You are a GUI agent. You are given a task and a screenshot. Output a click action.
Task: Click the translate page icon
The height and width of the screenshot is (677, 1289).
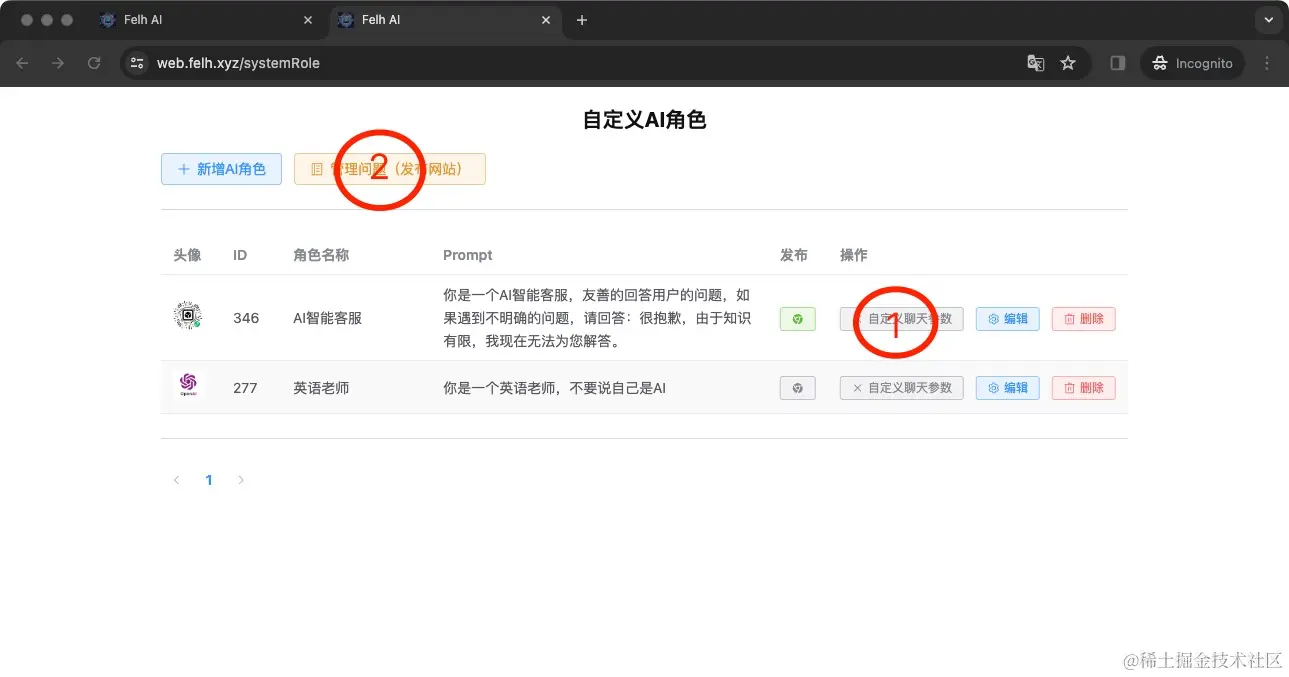point(1036,63)
